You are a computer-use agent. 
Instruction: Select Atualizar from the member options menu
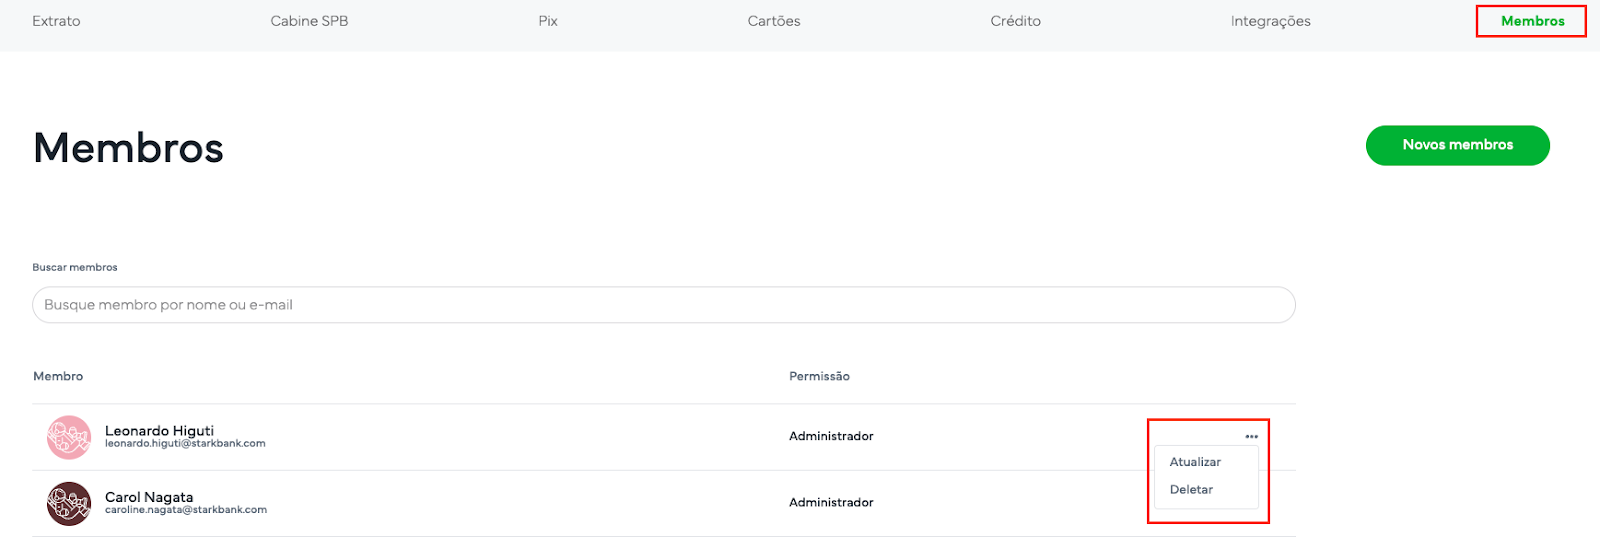1195,462
